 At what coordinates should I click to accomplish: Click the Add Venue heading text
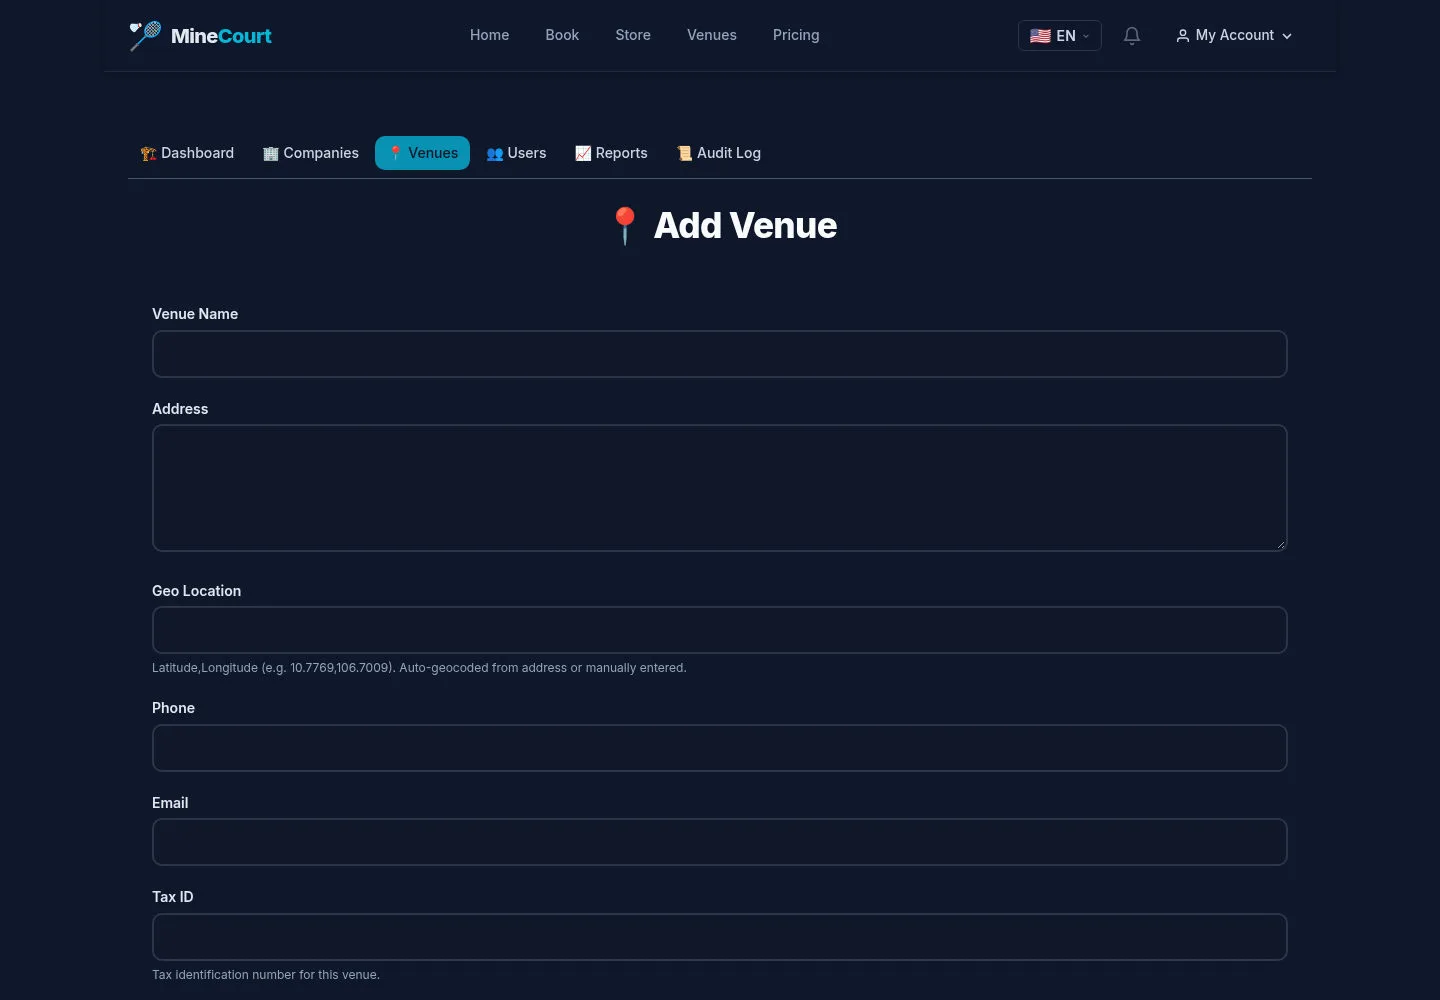745,226
